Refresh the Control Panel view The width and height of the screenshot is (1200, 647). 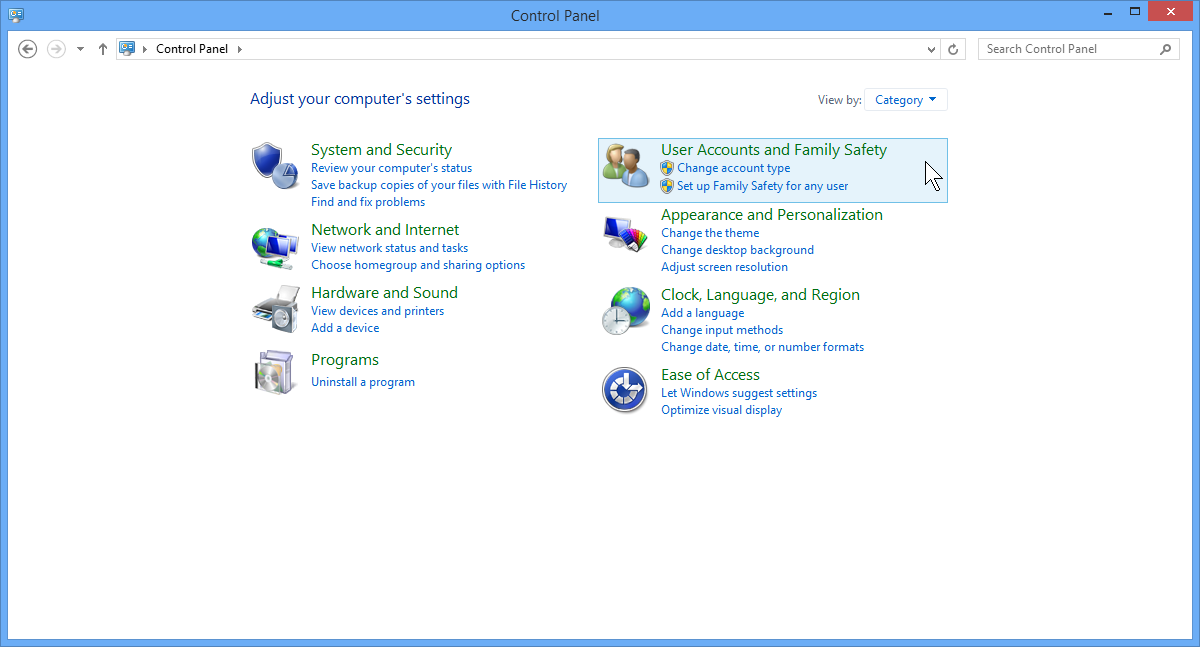[x=954, y=49]
